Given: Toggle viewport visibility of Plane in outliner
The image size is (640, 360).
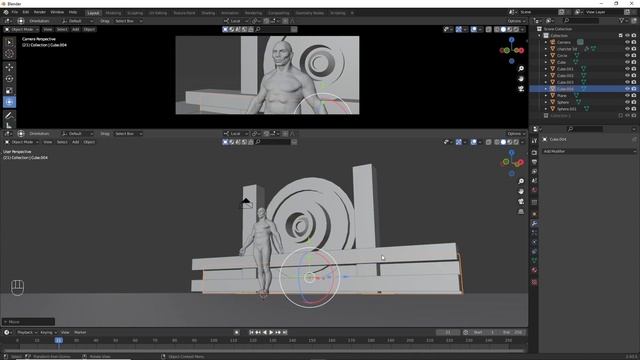Looking at the screenshot, I should (x=627, y=96).
